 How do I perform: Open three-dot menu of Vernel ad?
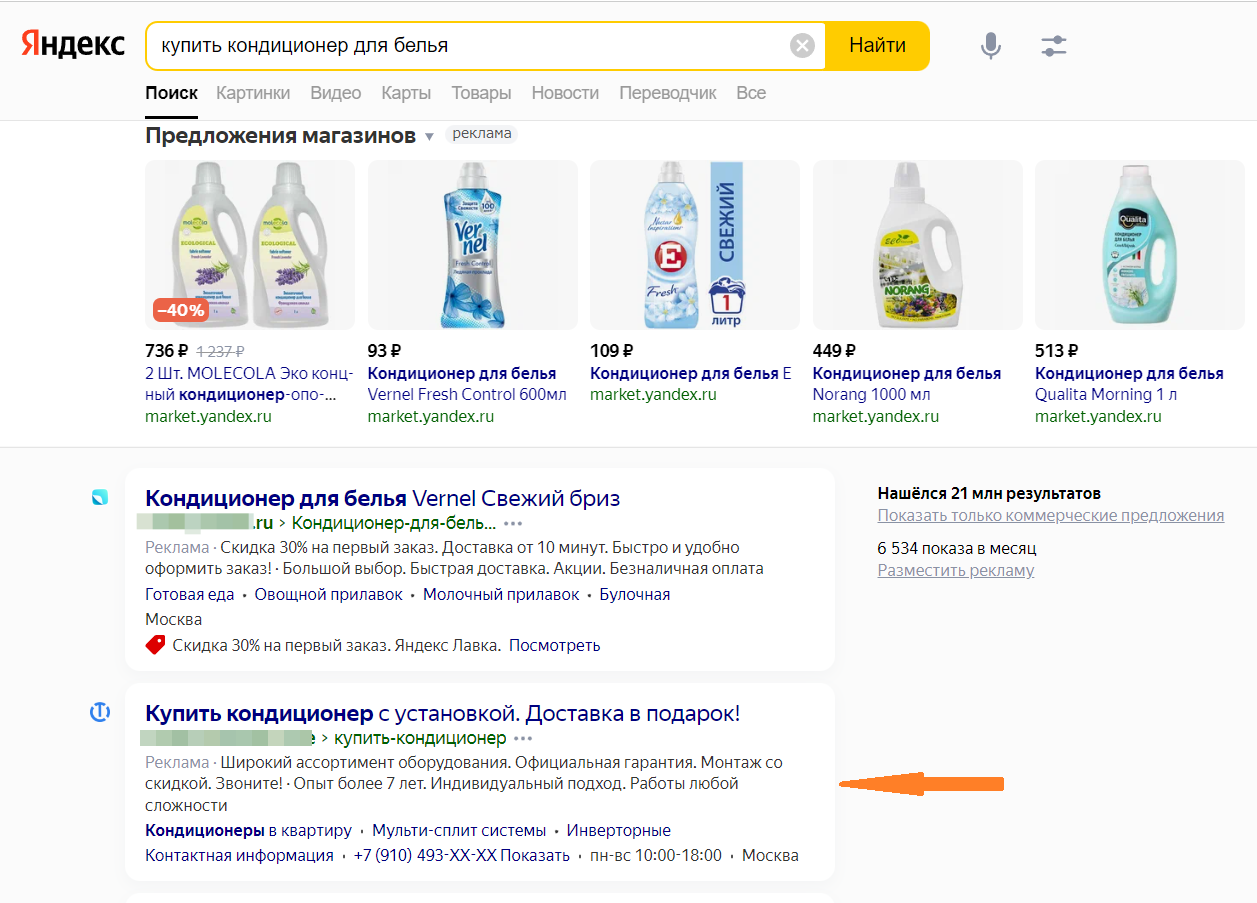pyautogui.click(x=513, y=523)
